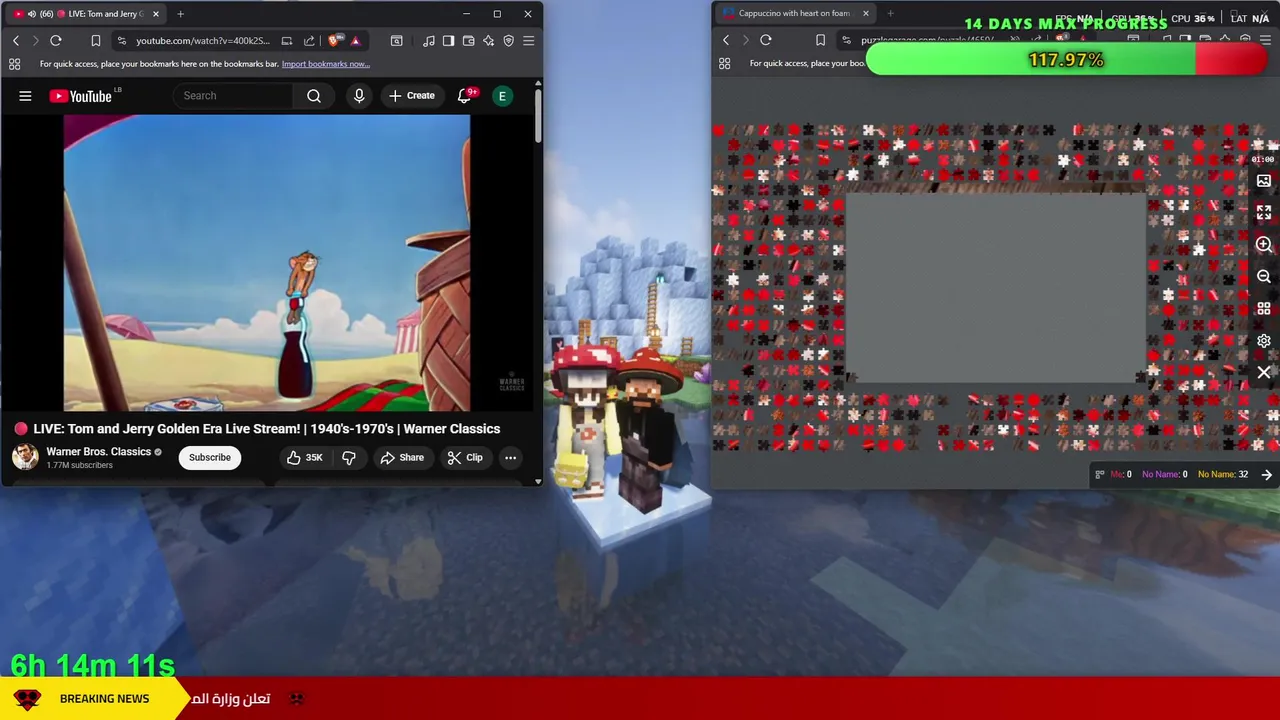The width and height of the screenshot is (1280, 720).
Task: Click the Tom and Jerry video player
Action: point(267,263)
